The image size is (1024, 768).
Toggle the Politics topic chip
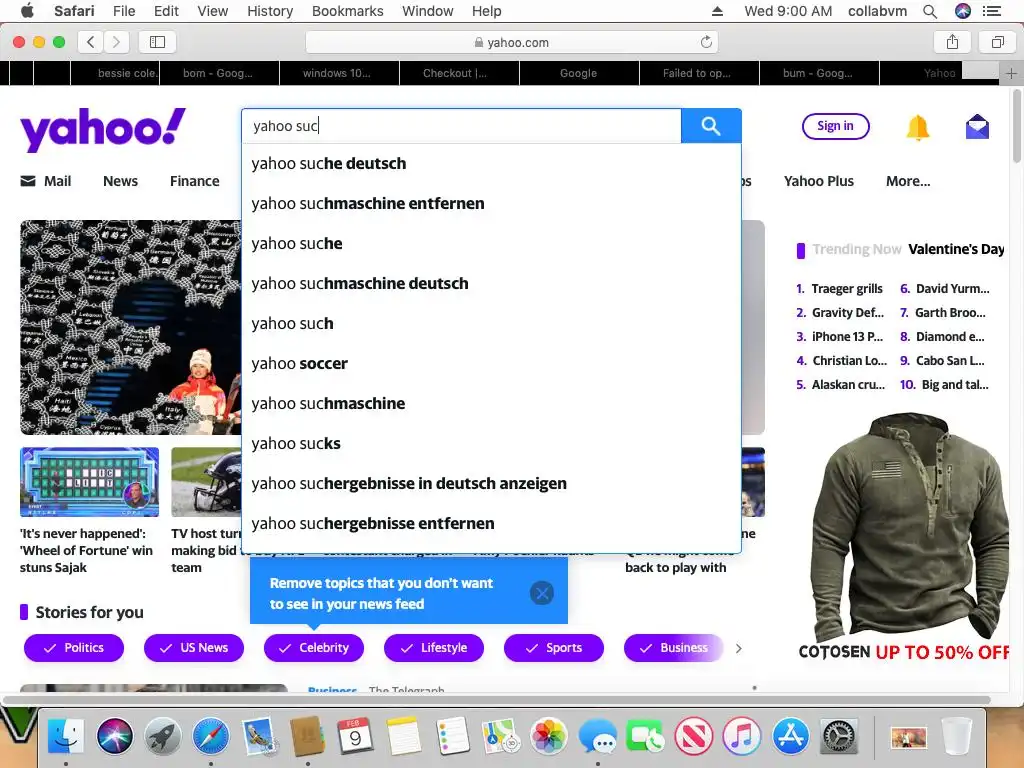(x=74, y=648)
